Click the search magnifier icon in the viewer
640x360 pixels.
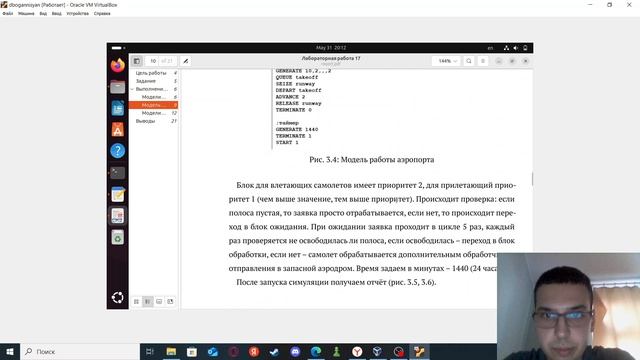tap(469, 61)
